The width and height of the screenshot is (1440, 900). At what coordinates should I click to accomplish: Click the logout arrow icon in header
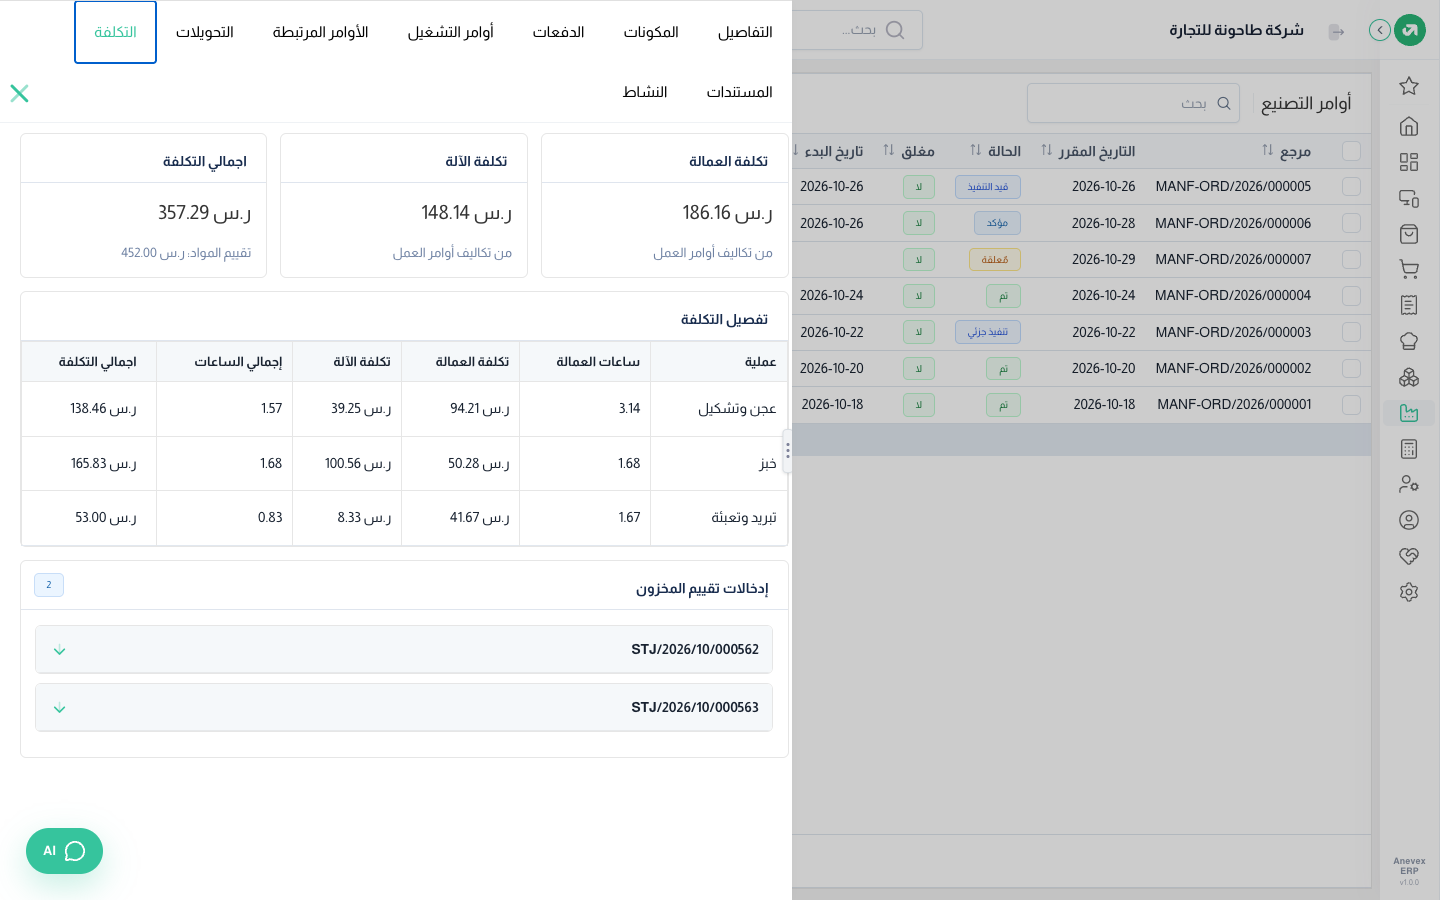coord(1336,32)
